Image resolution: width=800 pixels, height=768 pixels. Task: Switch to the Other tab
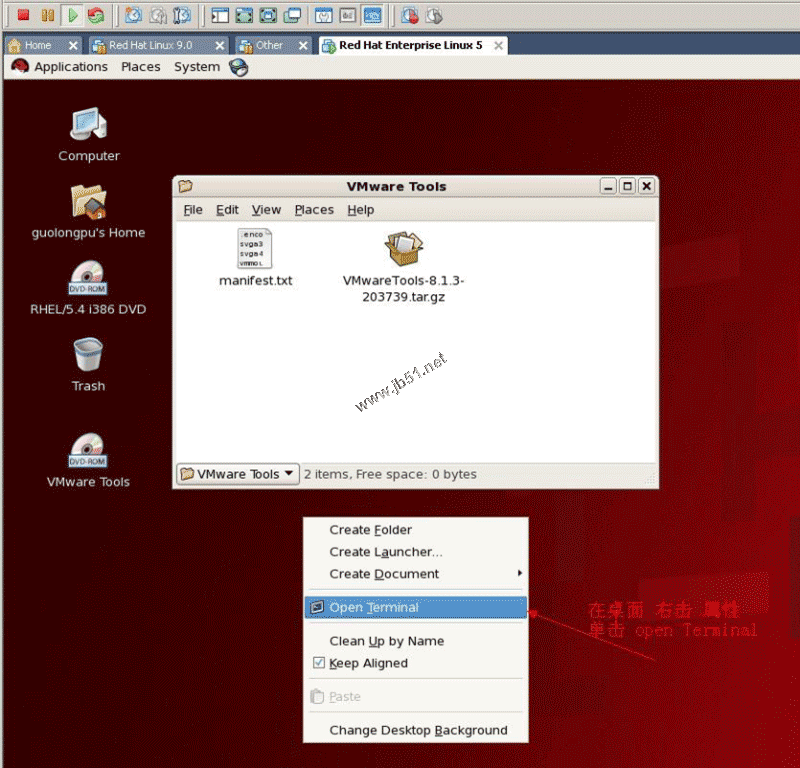click(269, 45)
